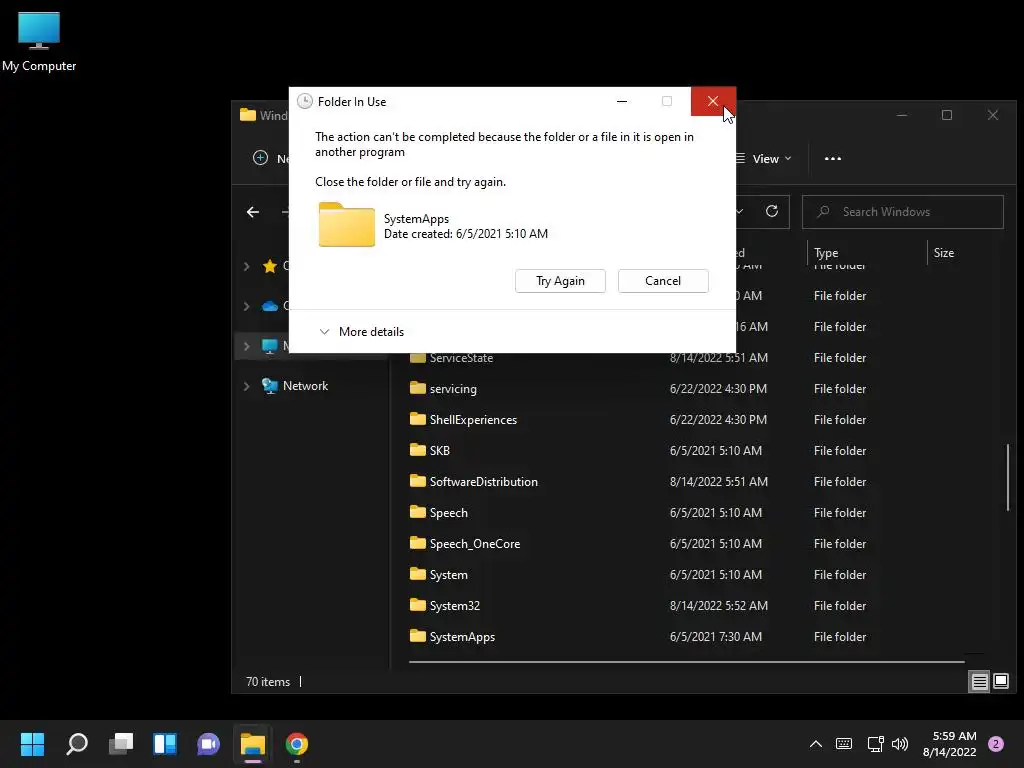
Task: Open the clock and date flyout
Action: 949,744
